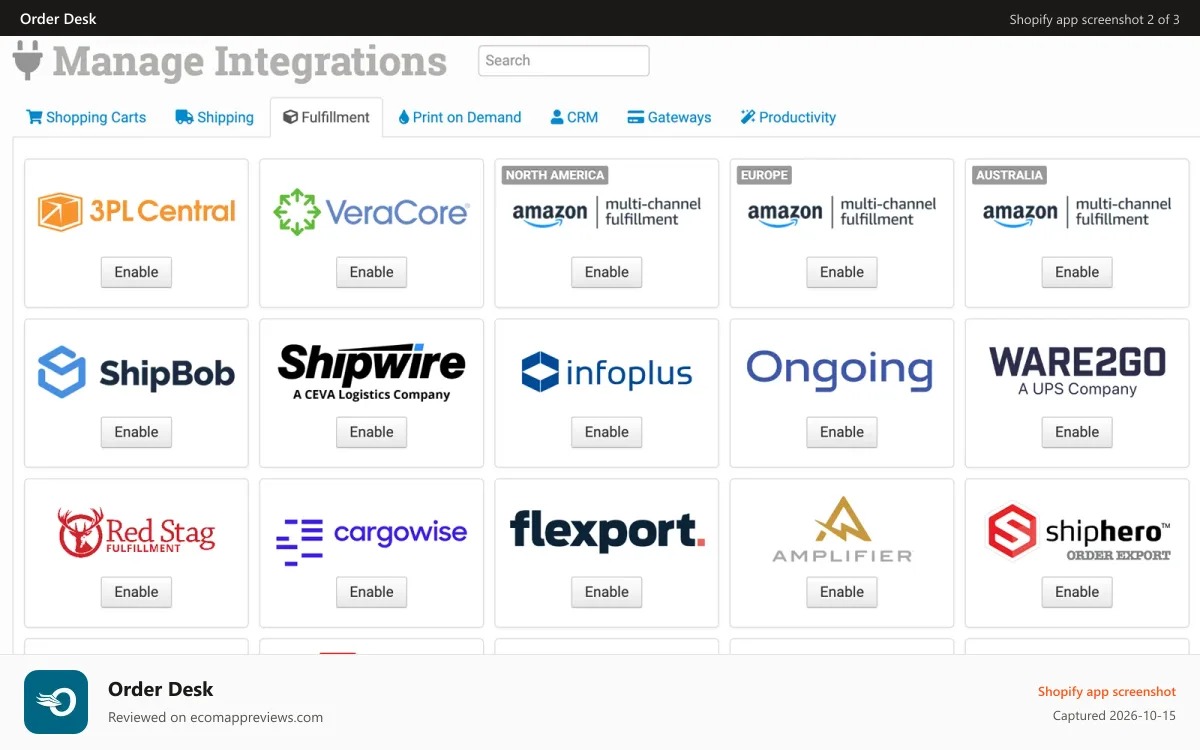1200x750 pixels.
Task: Enable the VeraCore integration
Action: tap(371, 272)
